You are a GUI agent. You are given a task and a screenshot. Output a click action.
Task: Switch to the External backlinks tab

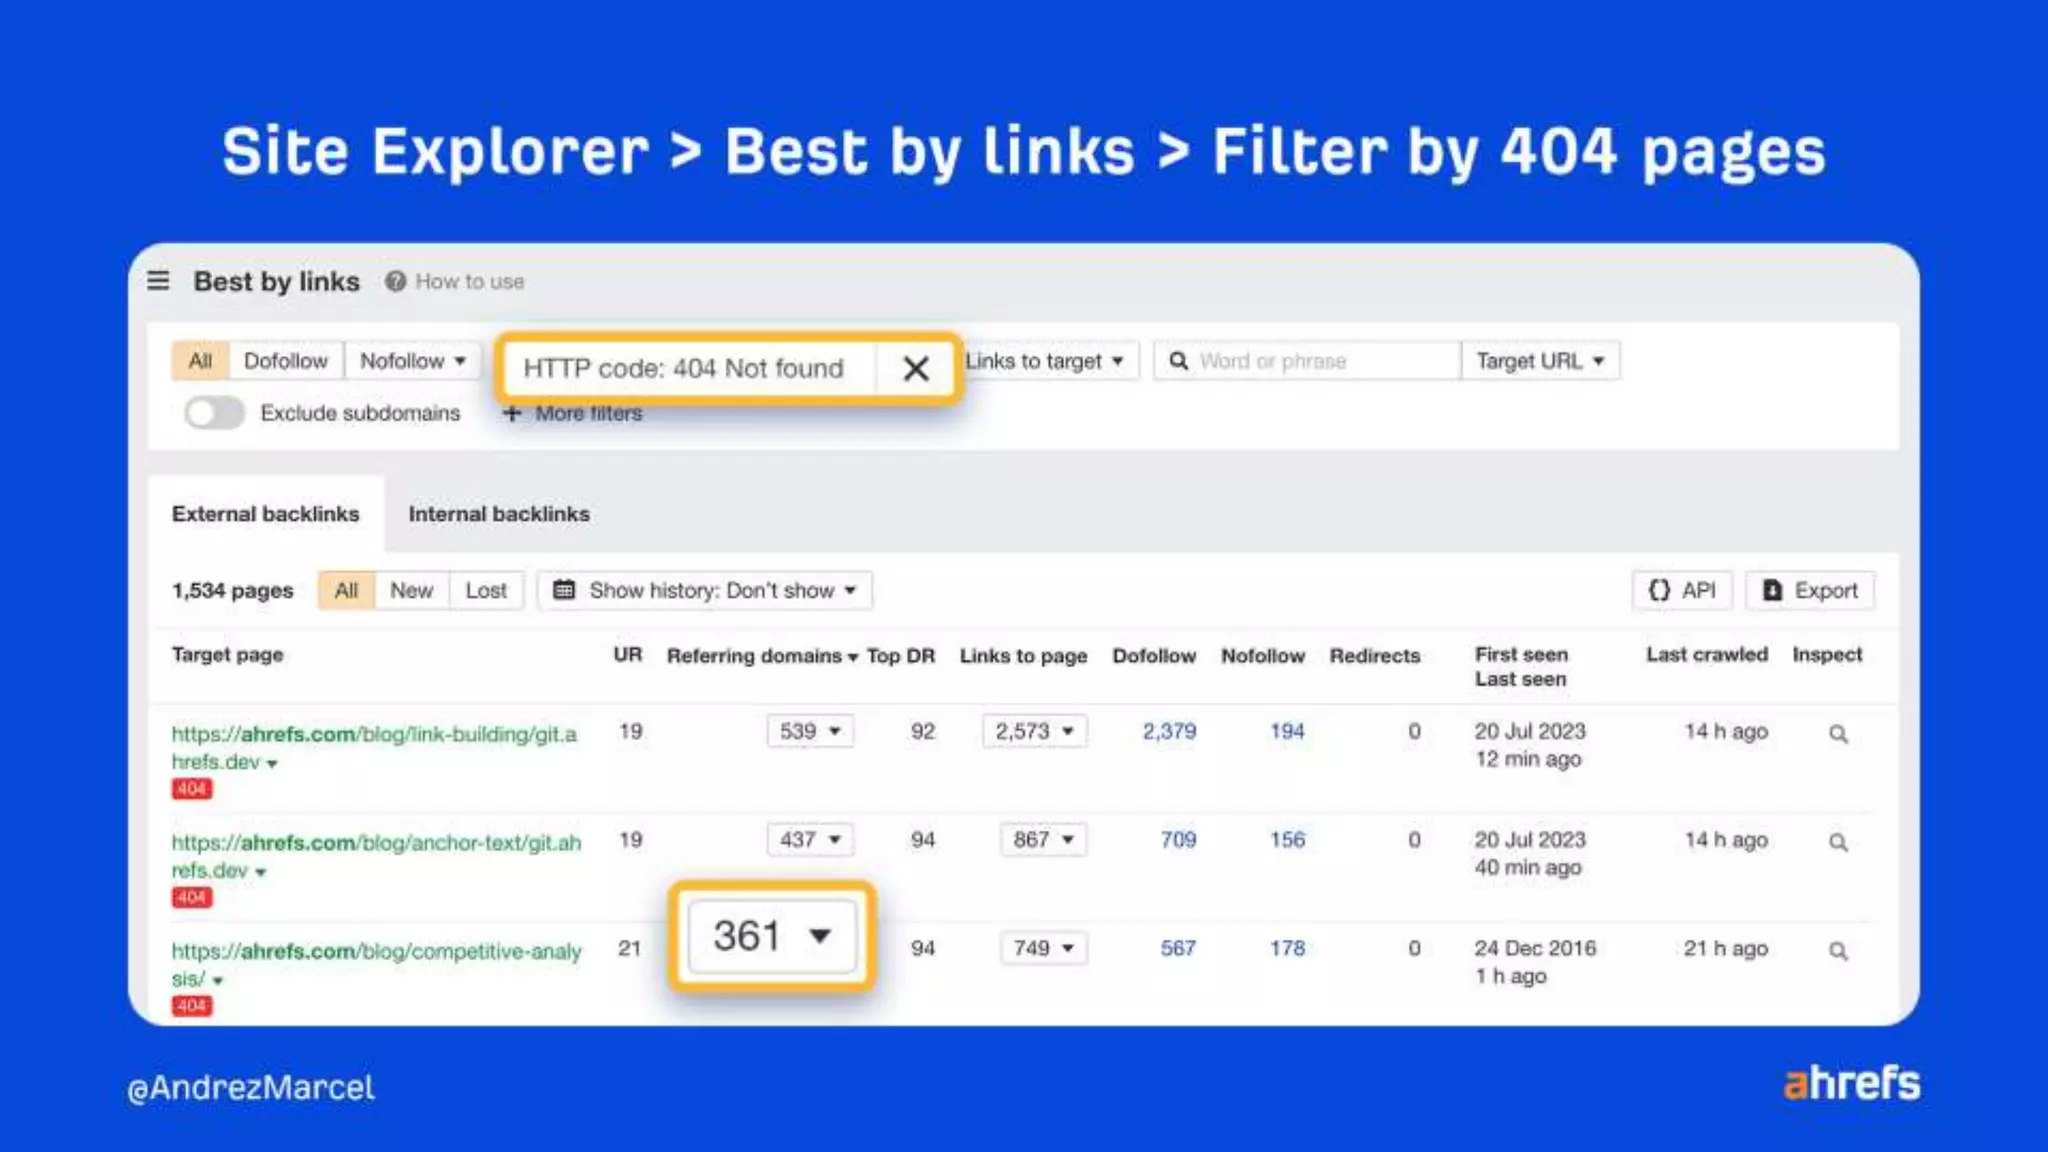tap(266, 514)
